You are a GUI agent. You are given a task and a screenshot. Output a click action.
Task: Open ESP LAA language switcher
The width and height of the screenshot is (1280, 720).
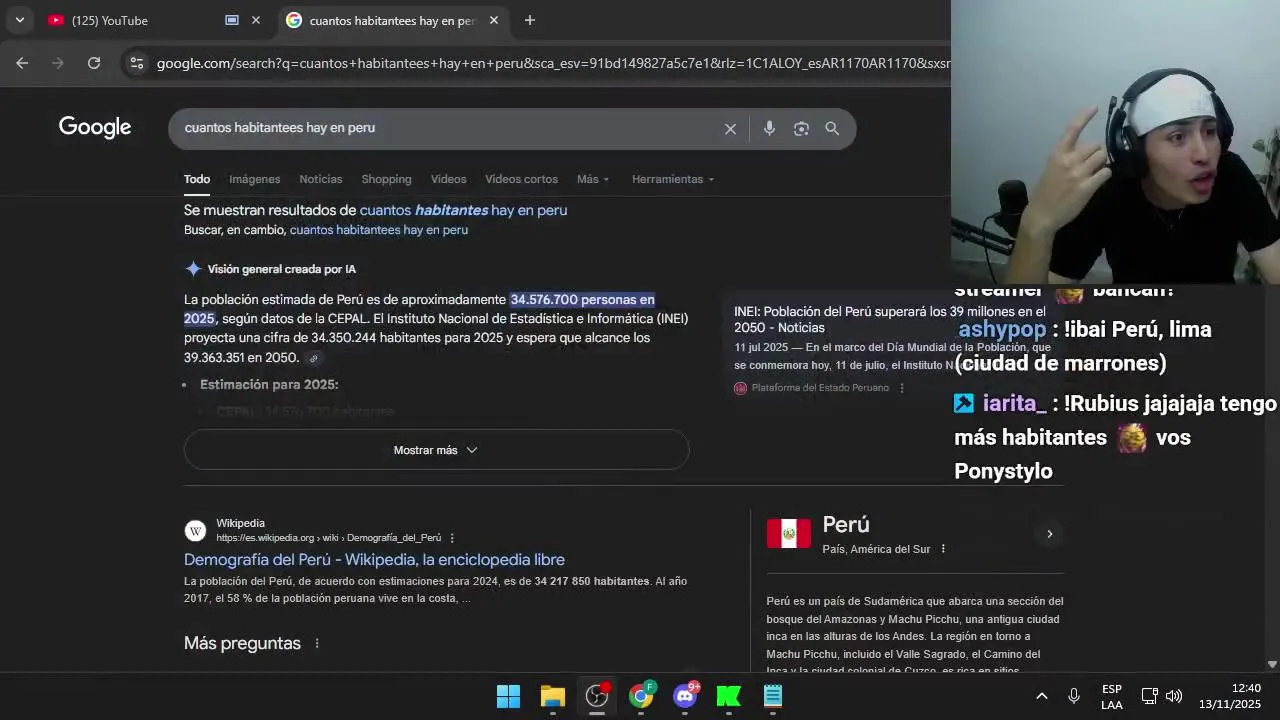point(1112,697)
